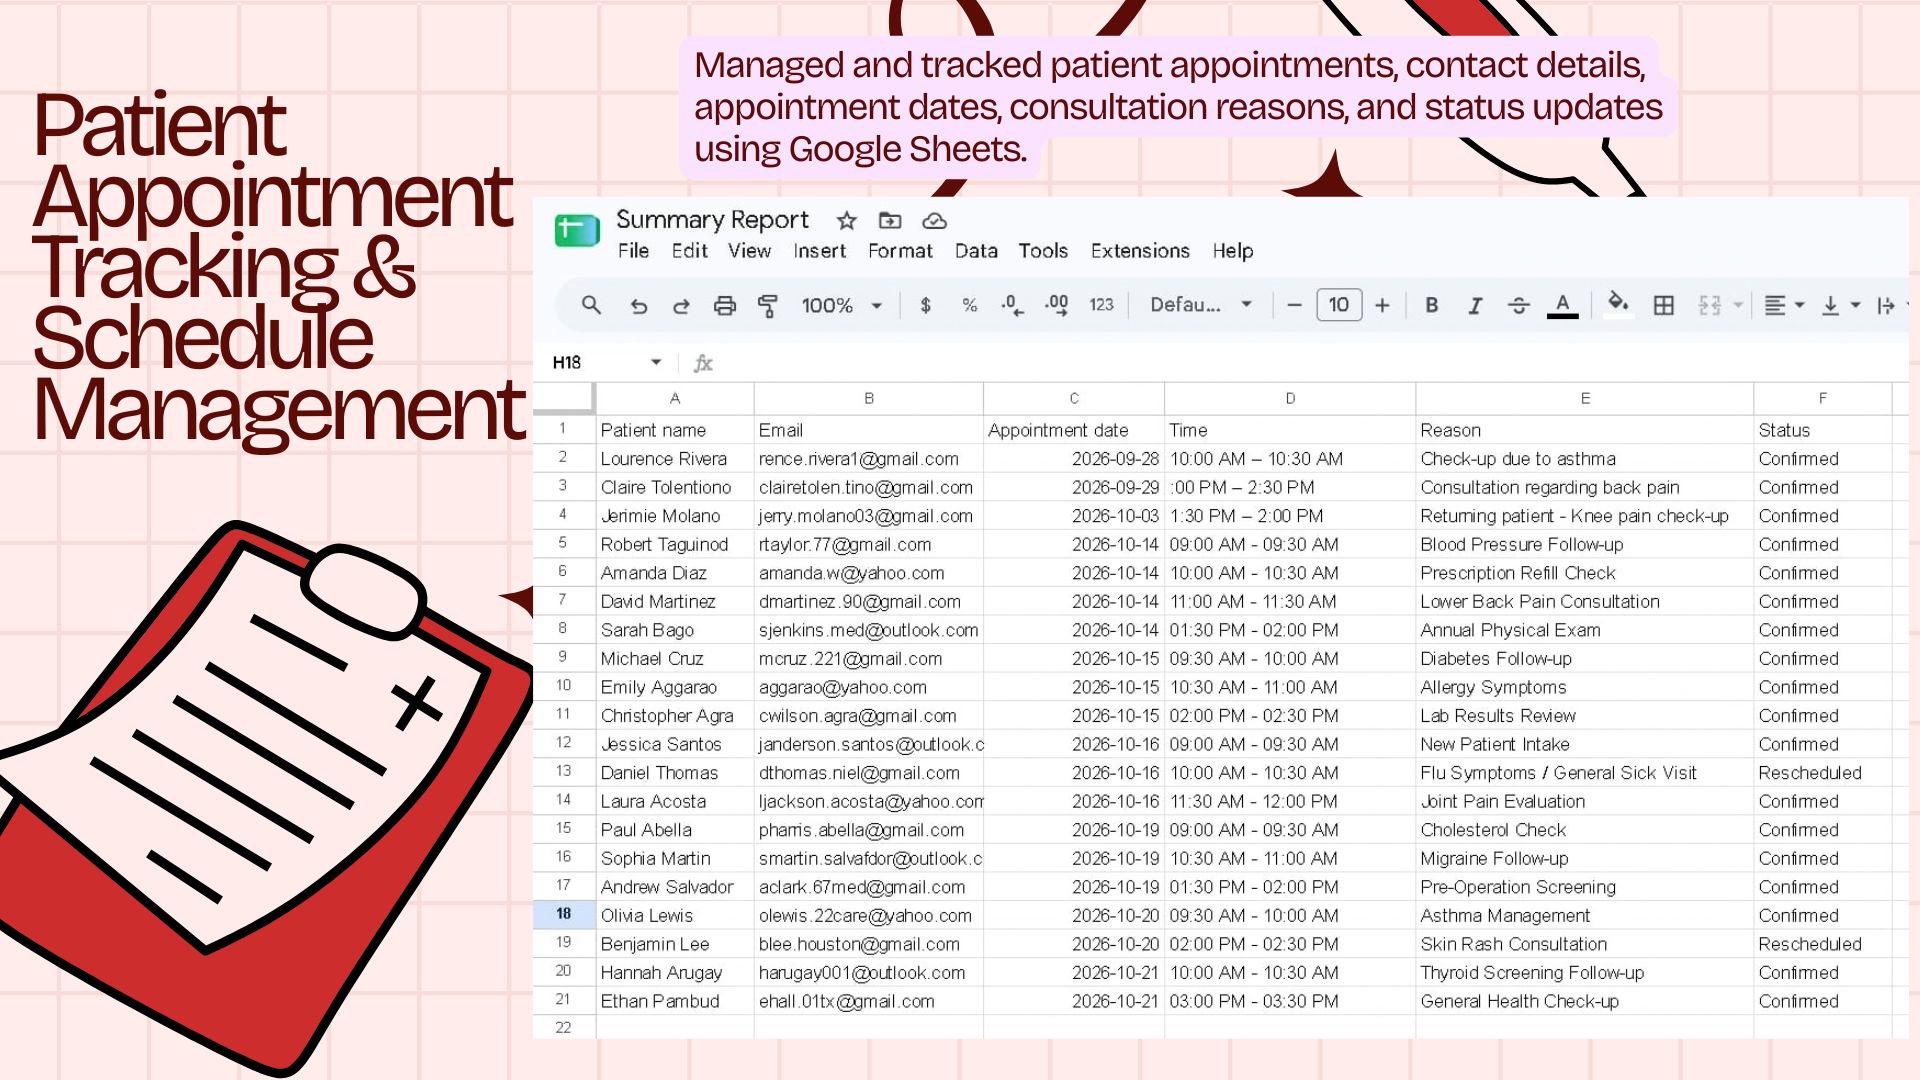Increase decimal places
Image resolution: width=1920 pixels, height=1080 pixels.
coord(1056,306)
